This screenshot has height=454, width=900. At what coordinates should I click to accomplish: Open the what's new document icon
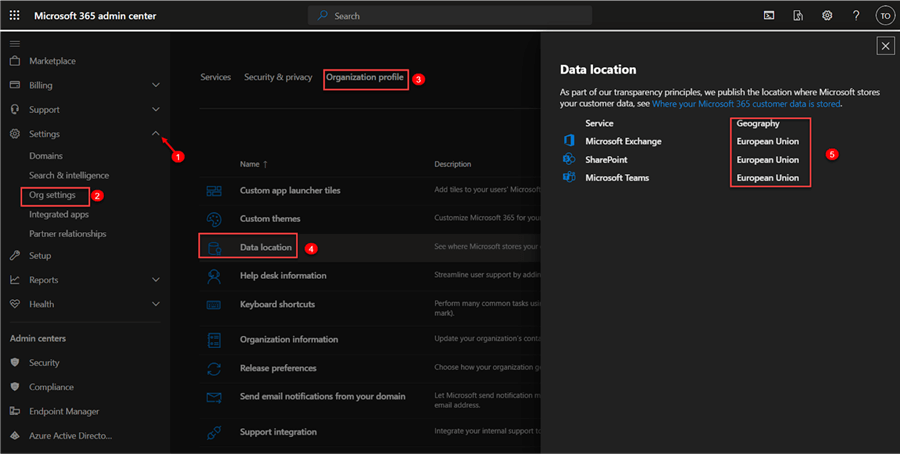(798, 15)
